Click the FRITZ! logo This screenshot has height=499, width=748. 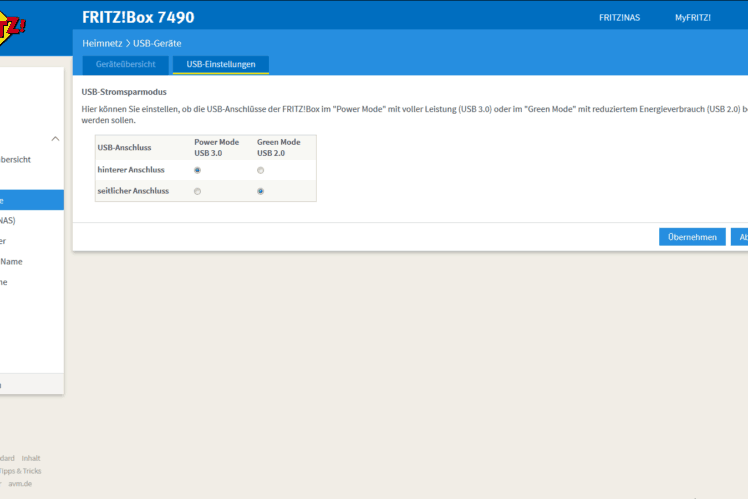click(11, 29)
